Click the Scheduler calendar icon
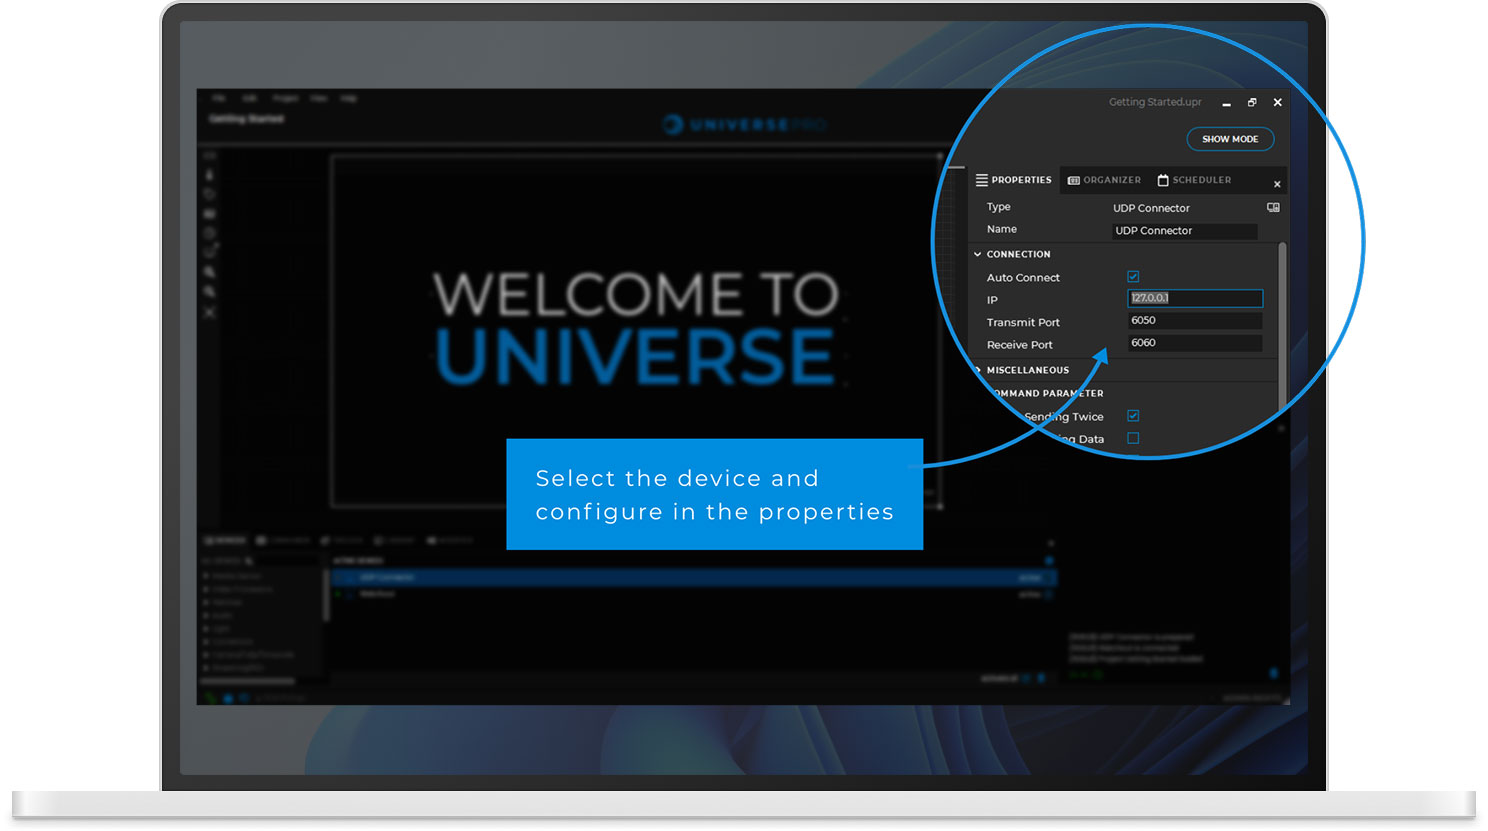The height and width of the screenshot is (831, 1488). click(x=1162, y=180)
